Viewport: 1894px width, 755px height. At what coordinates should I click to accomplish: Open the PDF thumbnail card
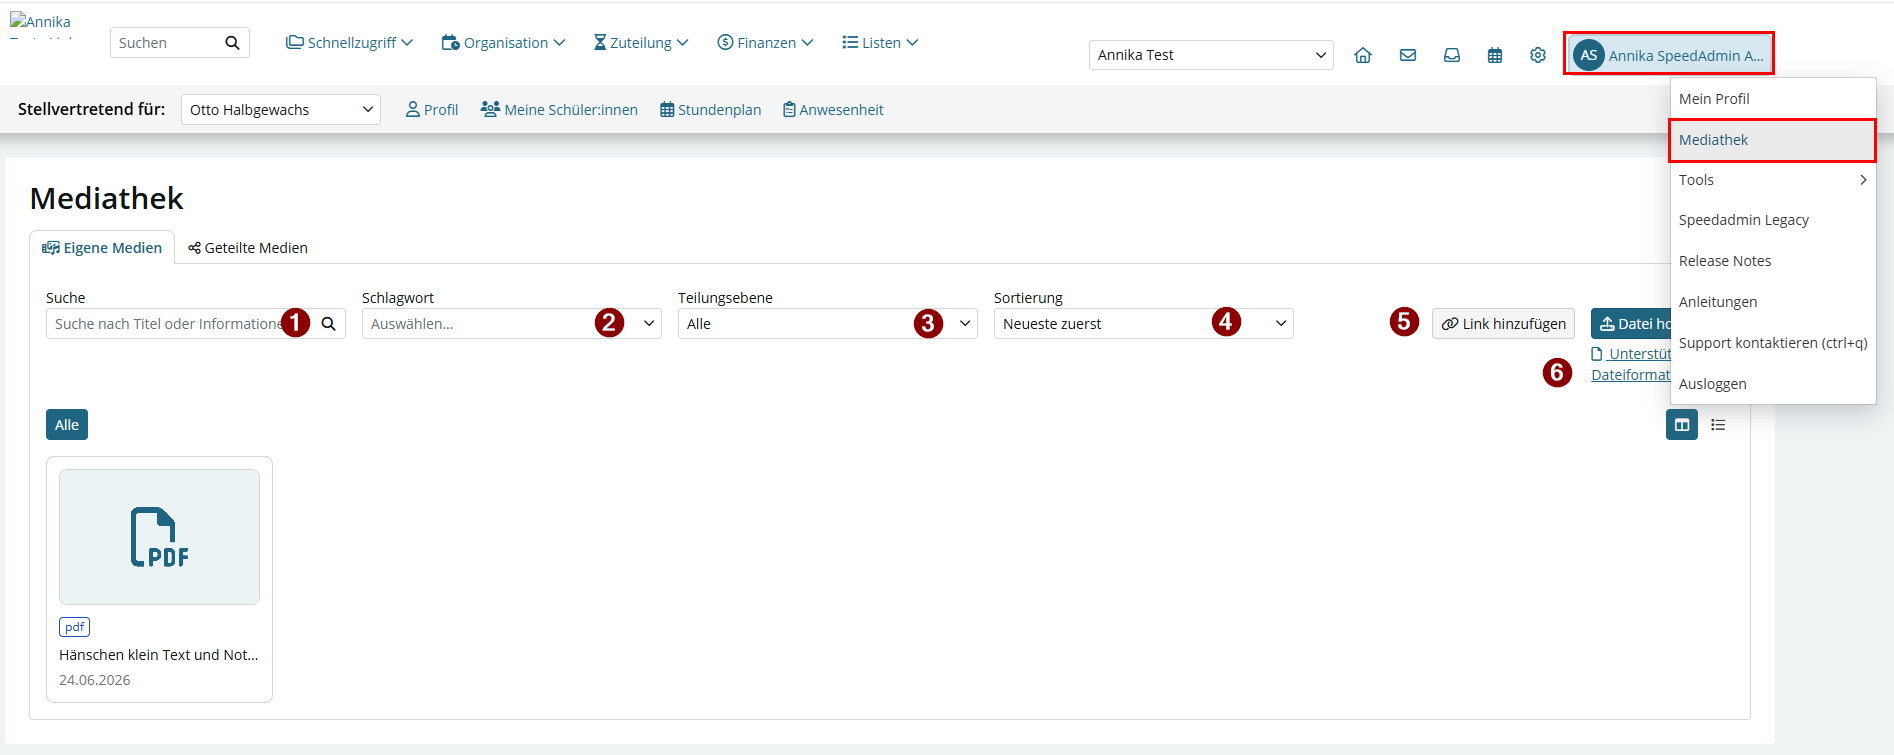coord(159,537)
